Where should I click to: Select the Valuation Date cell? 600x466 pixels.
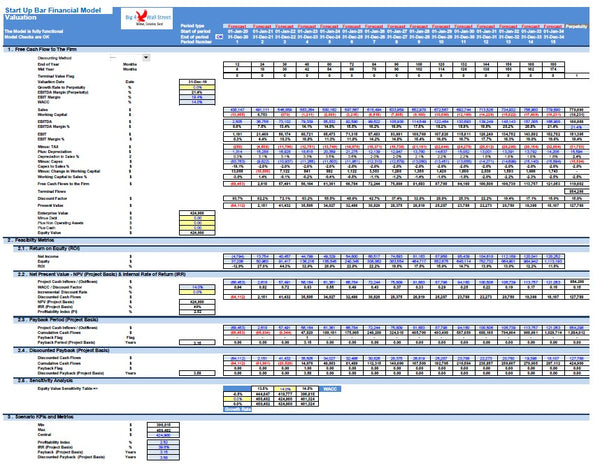coord(197,82)
